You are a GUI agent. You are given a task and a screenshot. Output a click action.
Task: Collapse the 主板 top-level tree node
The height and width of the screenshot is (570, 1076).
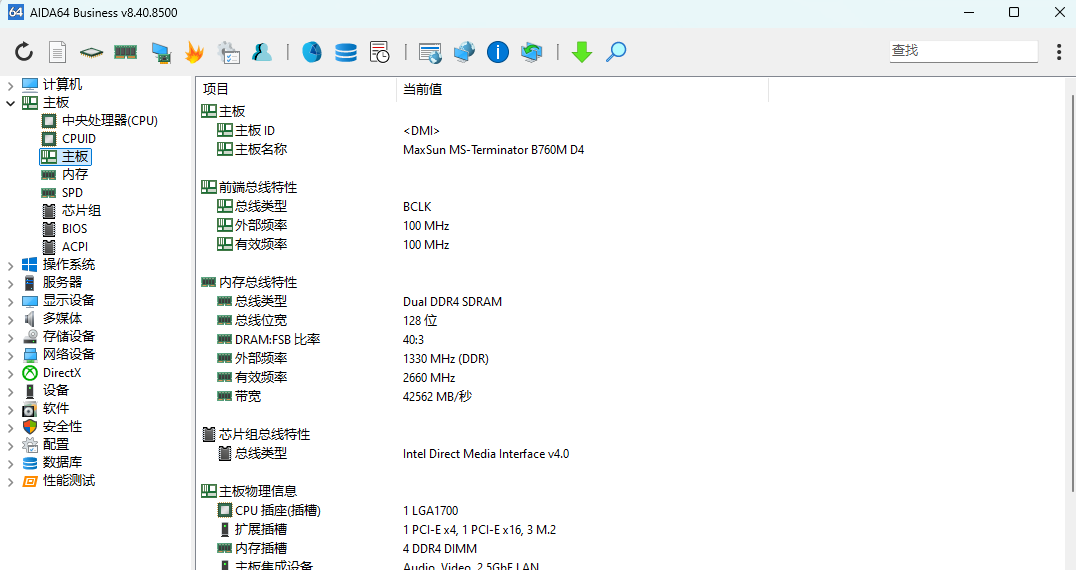tap(10, 103)
